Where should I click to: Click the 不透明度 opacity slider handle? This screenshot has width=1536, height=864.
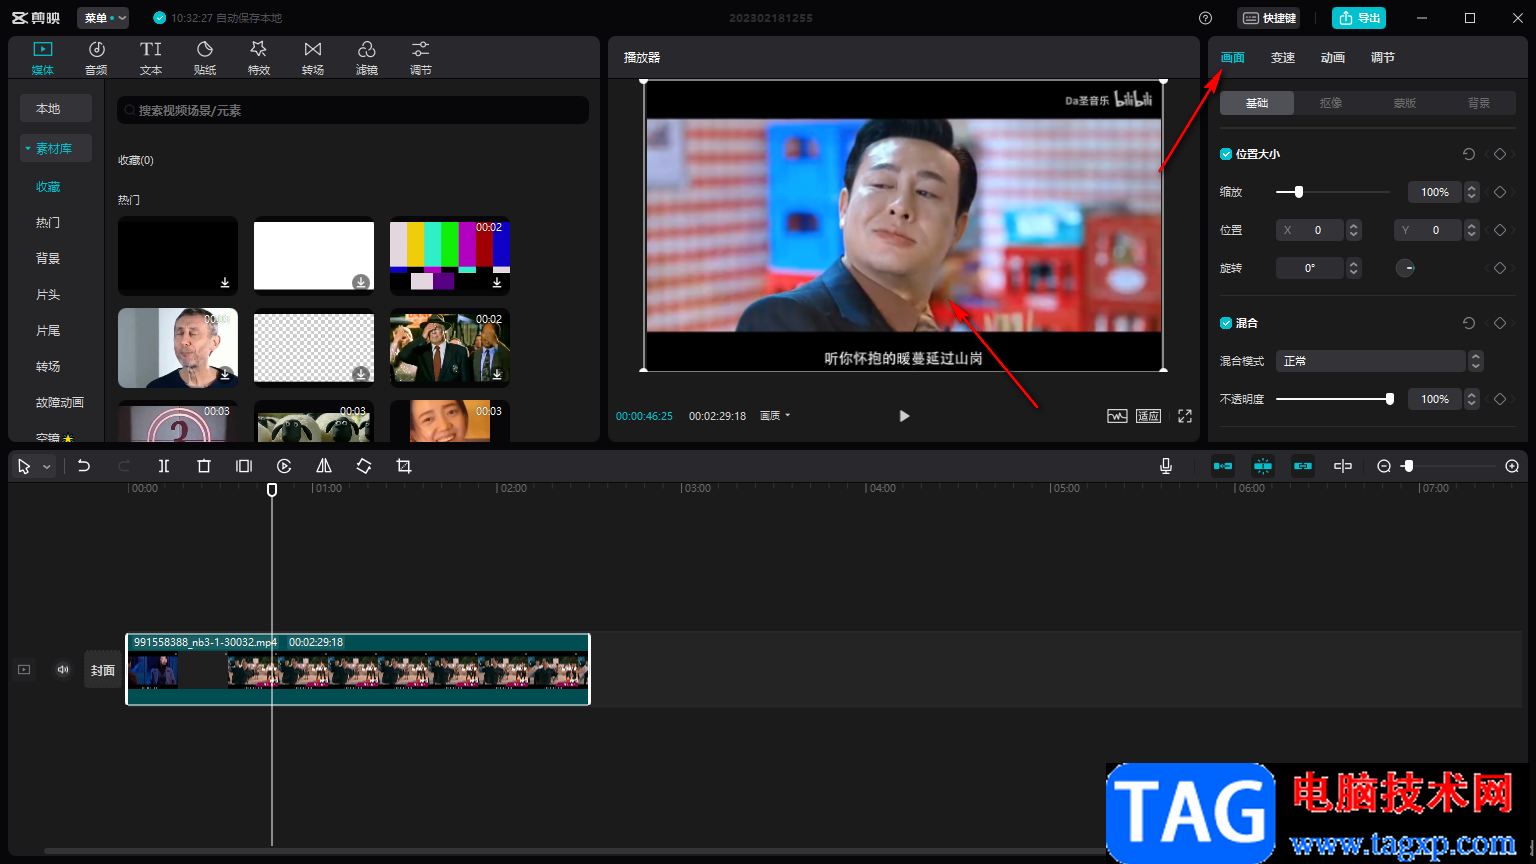[1390, 399]
